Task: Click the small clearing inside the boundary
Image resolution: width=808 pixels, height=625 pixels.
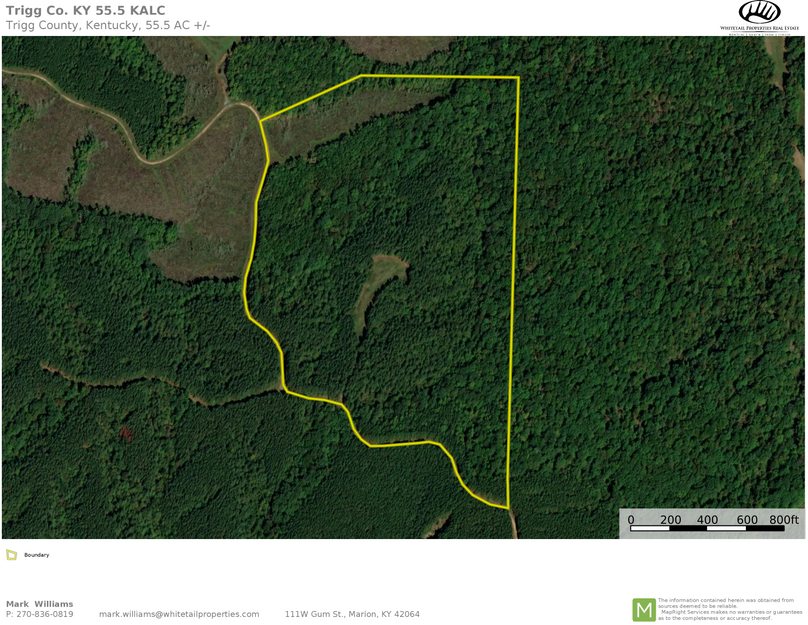Action: (x=378, y=289)
